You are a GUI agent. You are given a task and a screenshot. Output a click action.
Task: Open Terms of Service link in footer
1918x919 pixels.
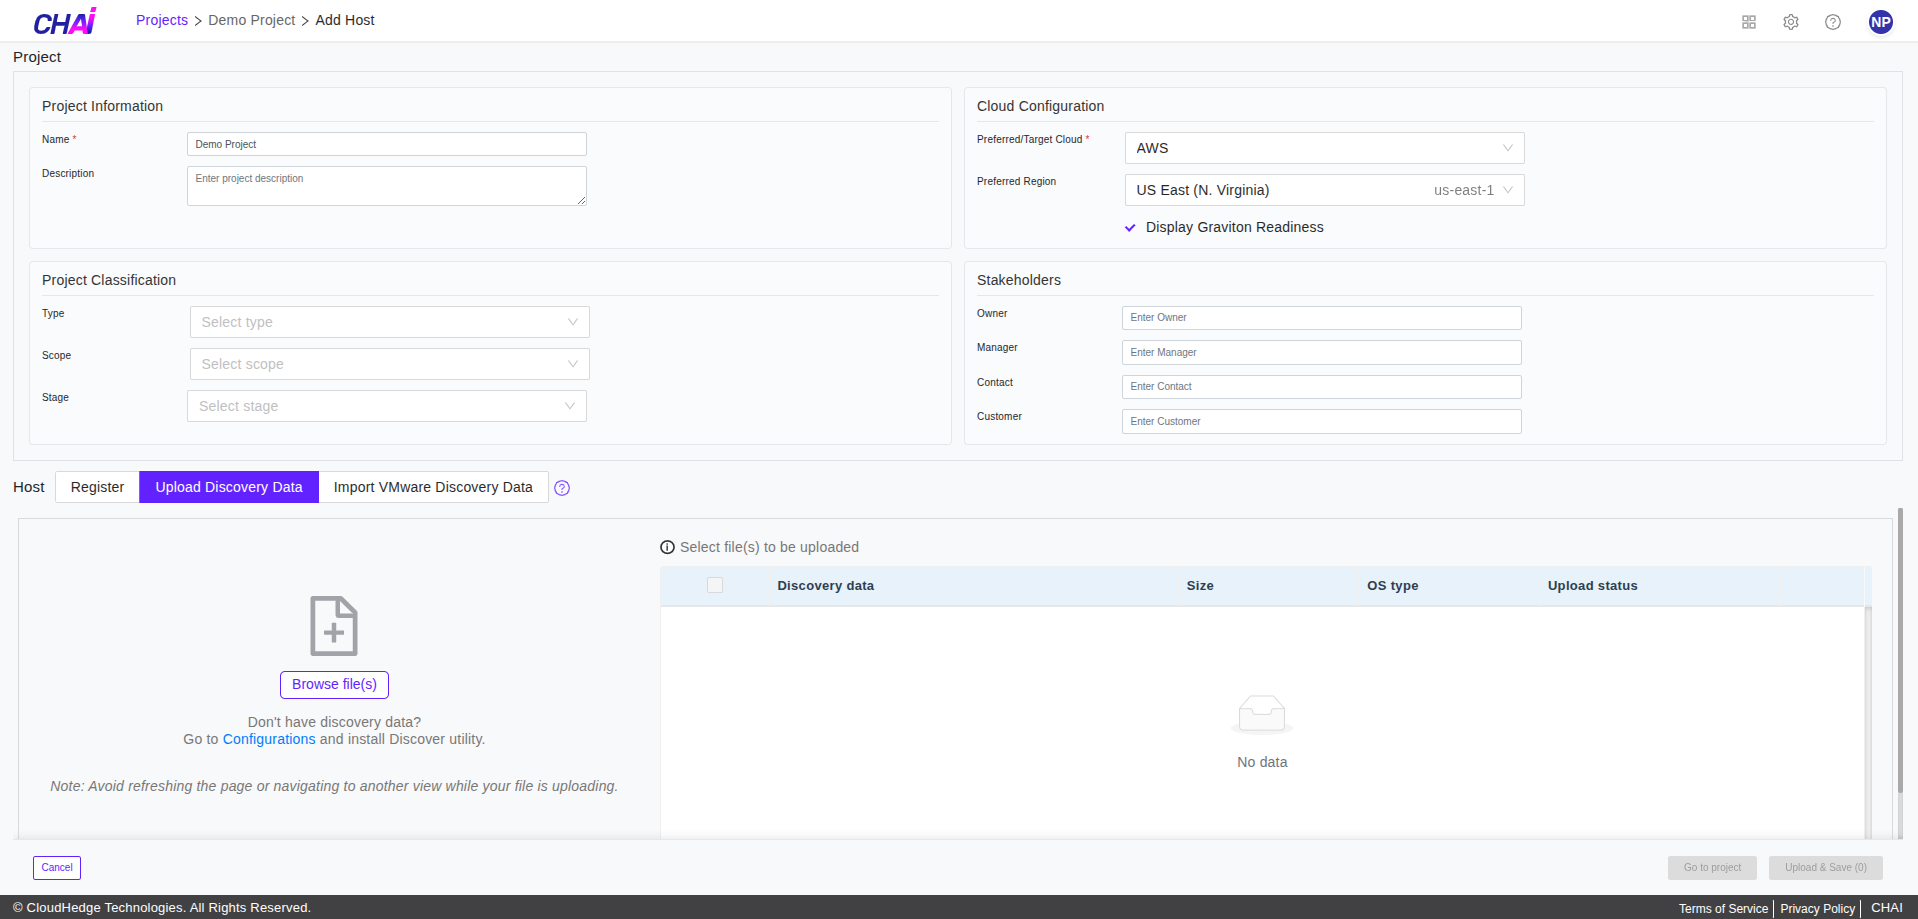click(x=1723, y=908)
